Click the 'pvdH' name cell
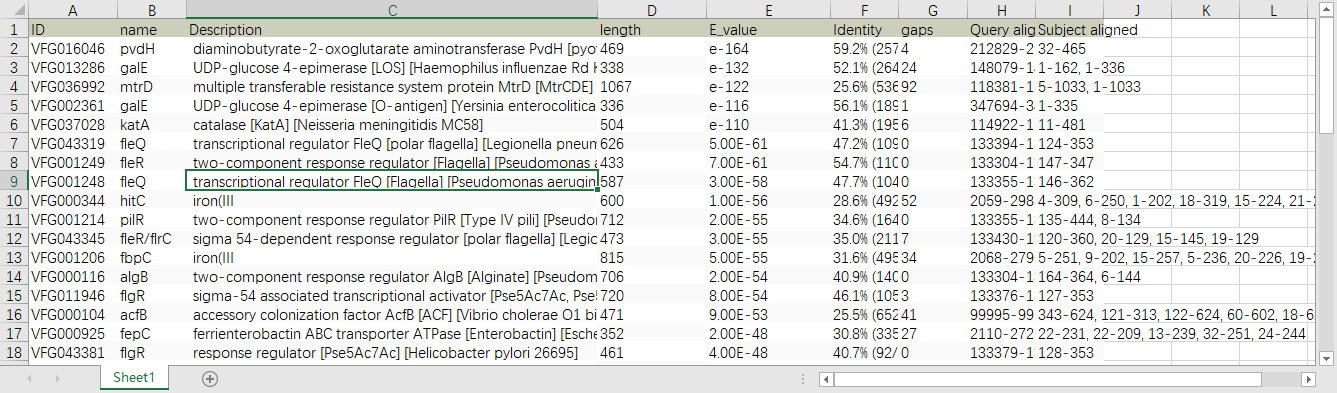The image size is (1337, 393). pos(151,48)
